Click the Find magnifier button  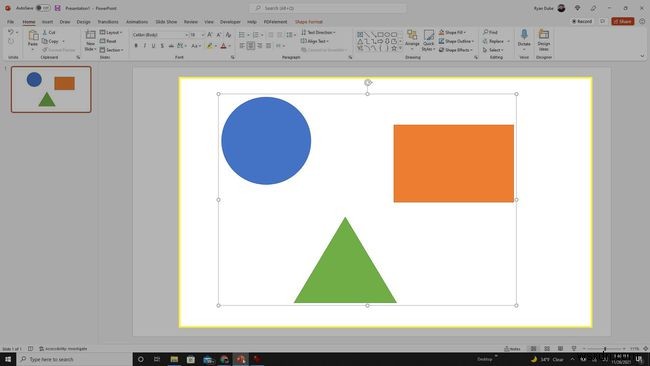490,32
